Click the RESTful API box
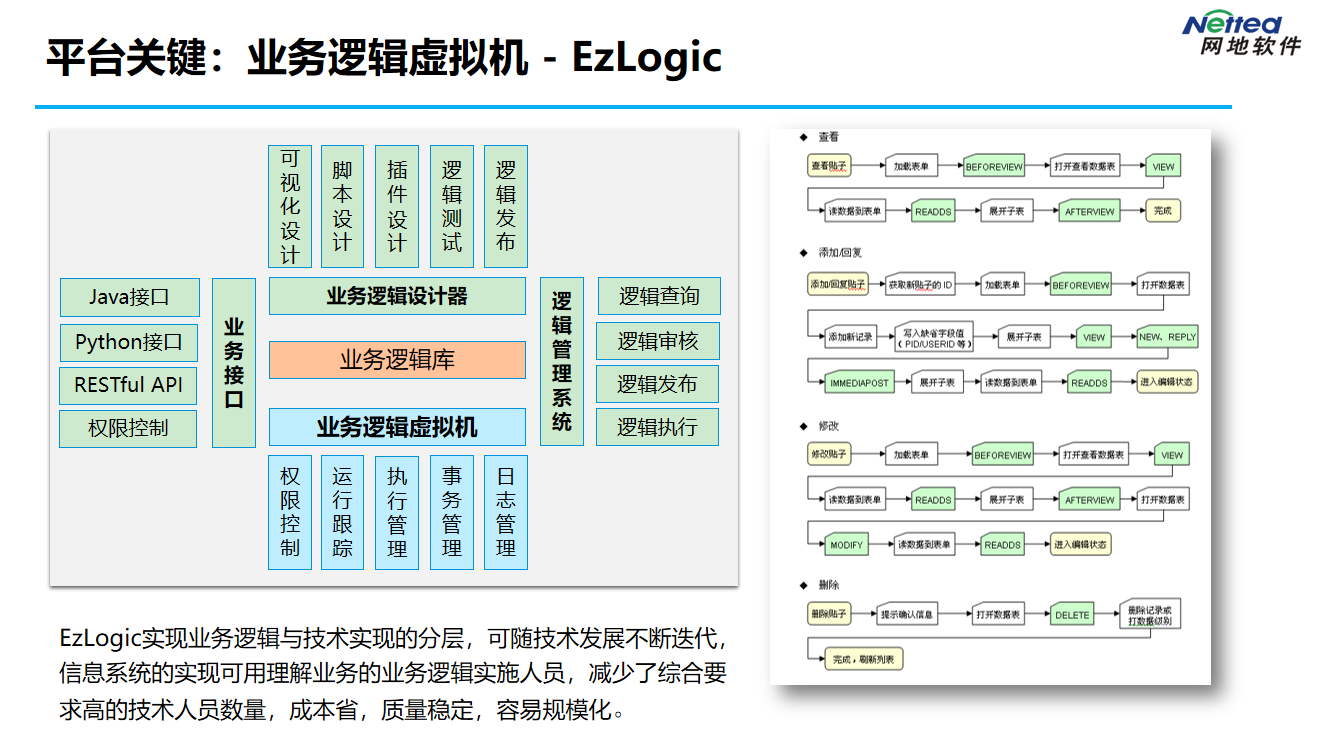Screen dimensions: 1320x736 [129, 385]
